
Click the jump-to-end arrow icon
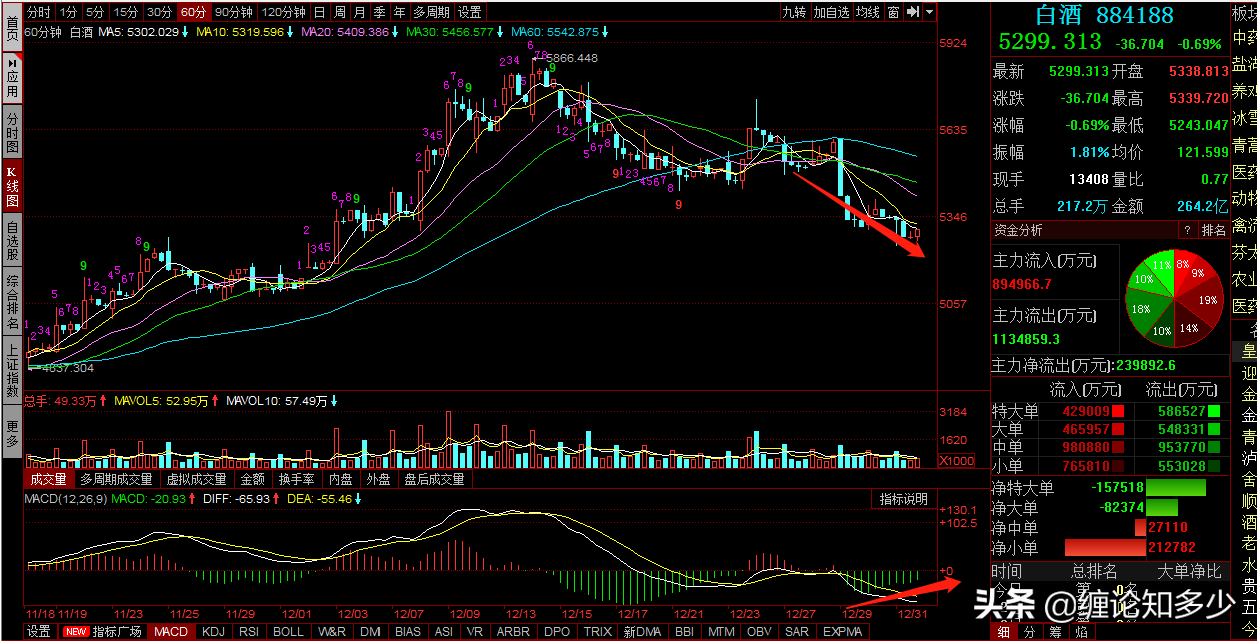pos(912,12)
